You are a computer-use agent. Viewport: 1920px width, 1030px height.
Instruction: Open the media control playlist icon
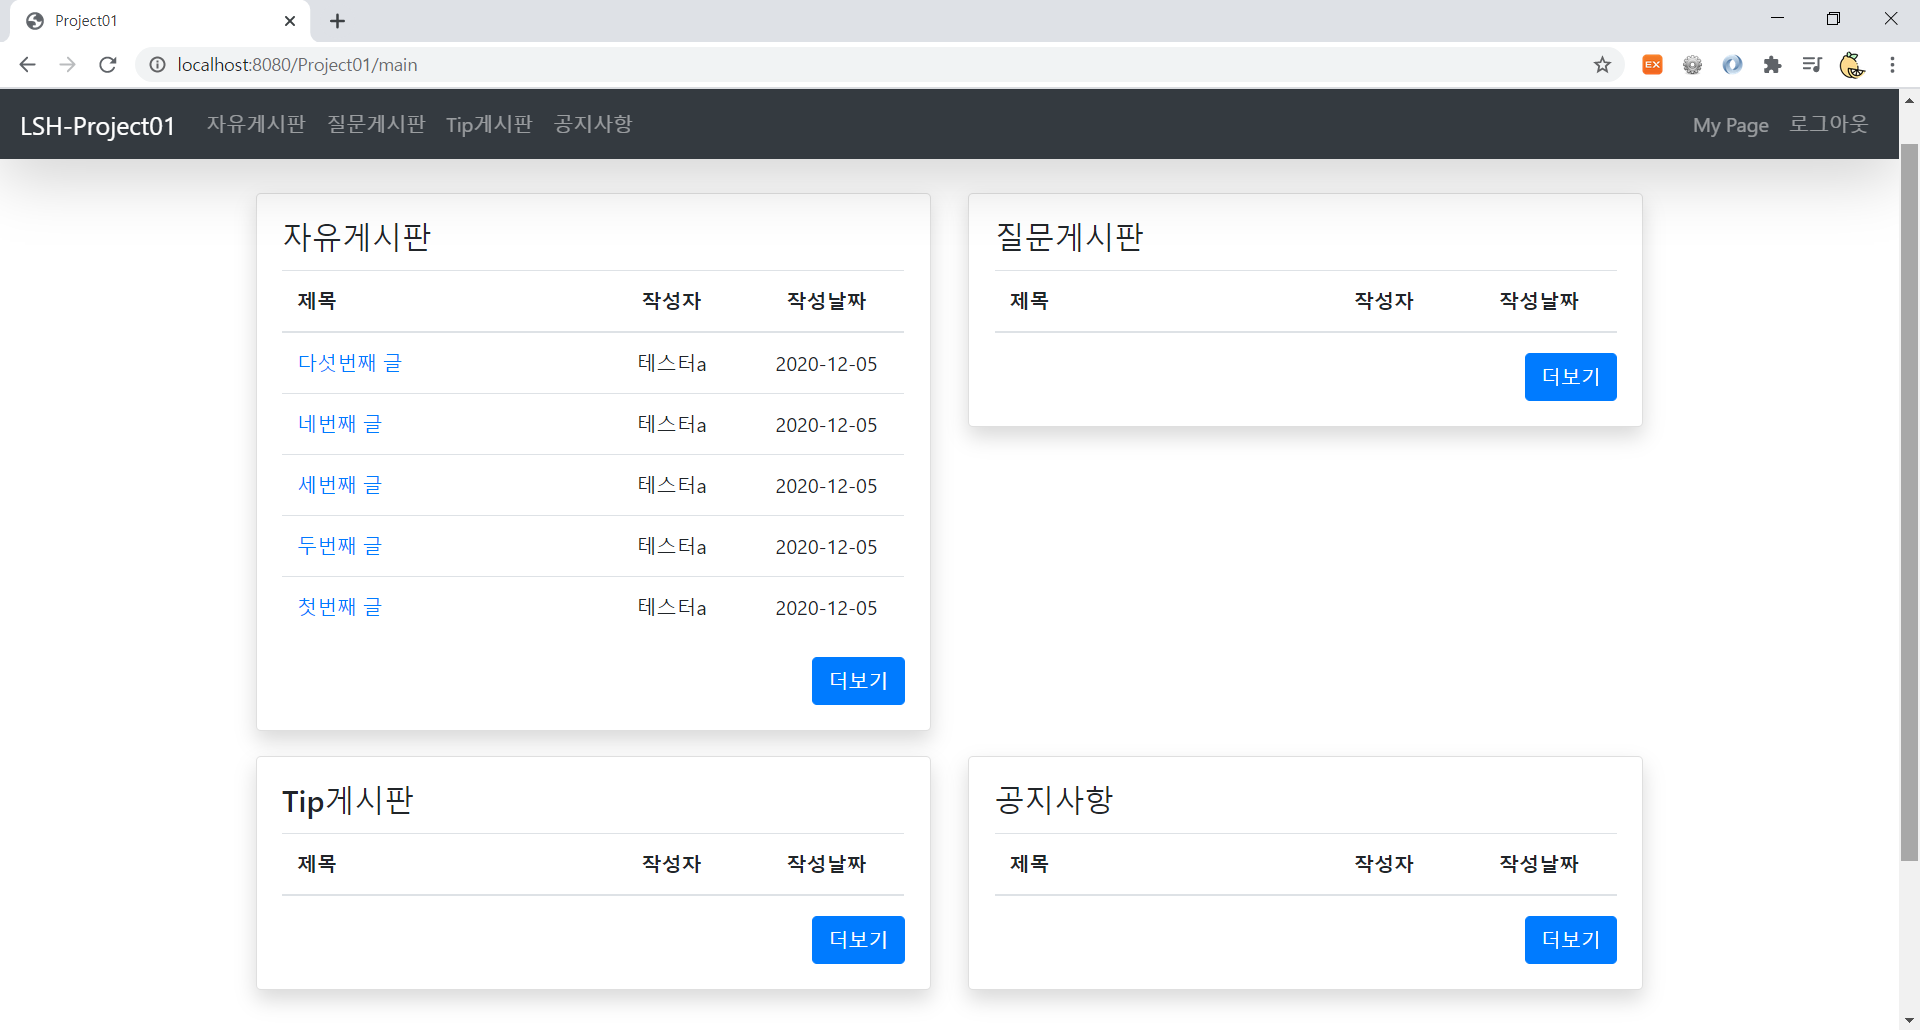click(x=1812, y=65)
